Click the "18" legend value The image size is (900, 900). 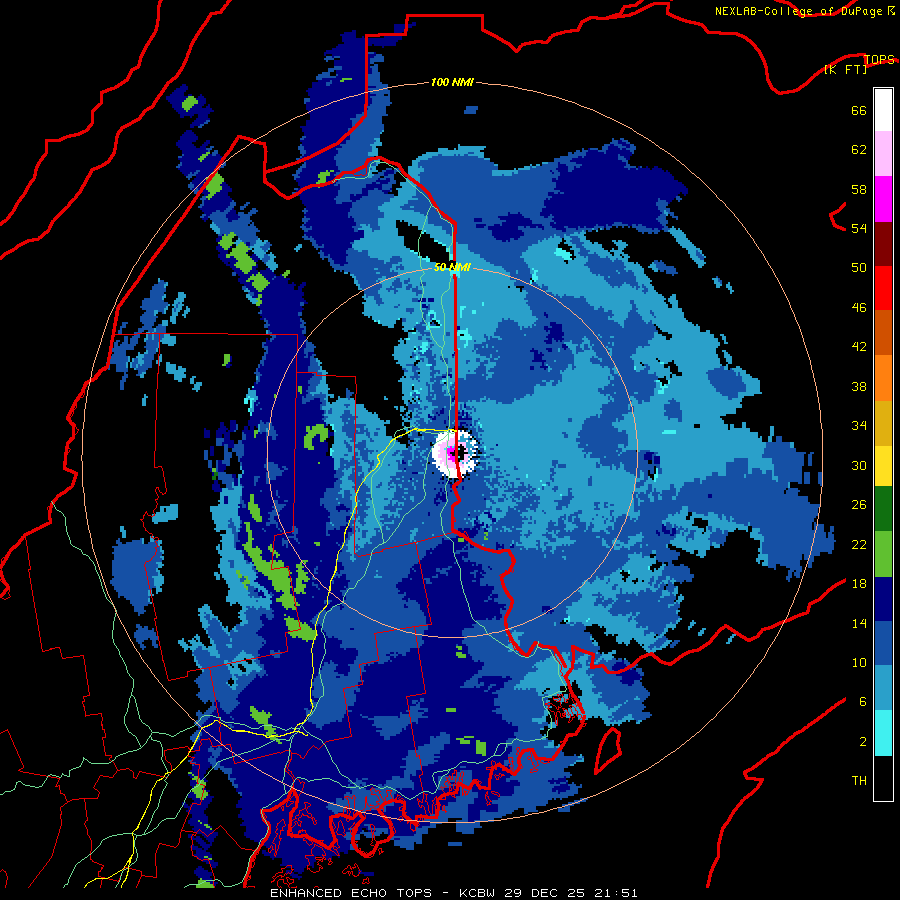point(859,584)
